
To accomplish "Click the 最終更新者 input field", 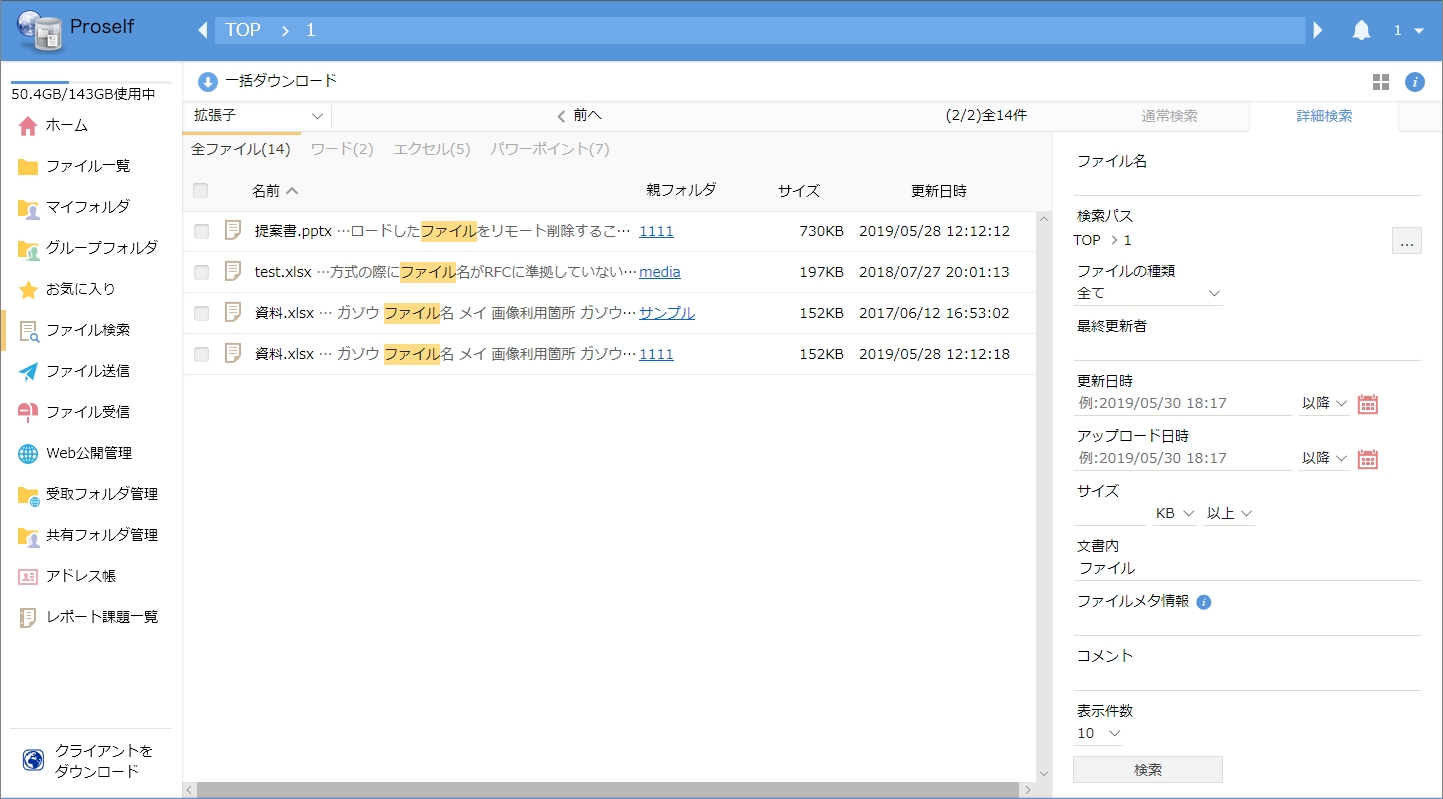I will (x=1247, y=348).
